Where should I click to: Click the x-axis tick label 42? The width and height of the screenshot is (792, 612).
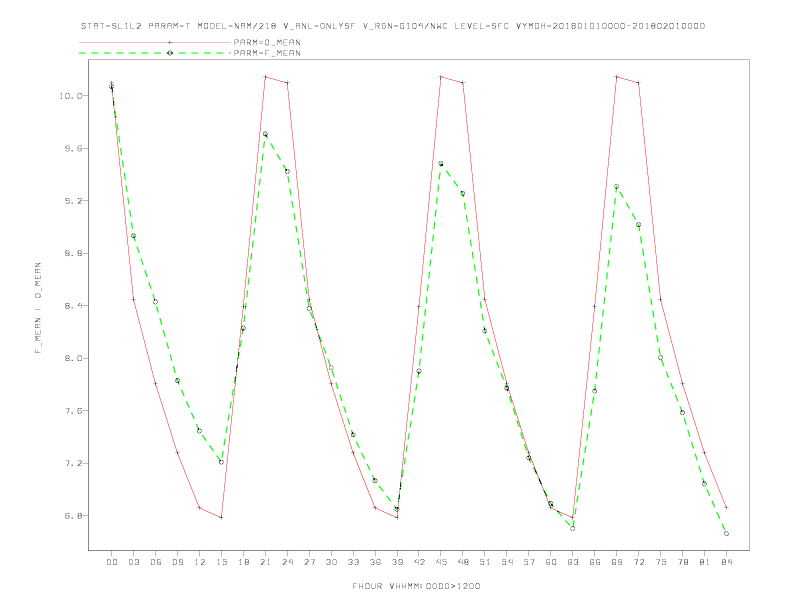pyautogui.click(x=419, y=562)
